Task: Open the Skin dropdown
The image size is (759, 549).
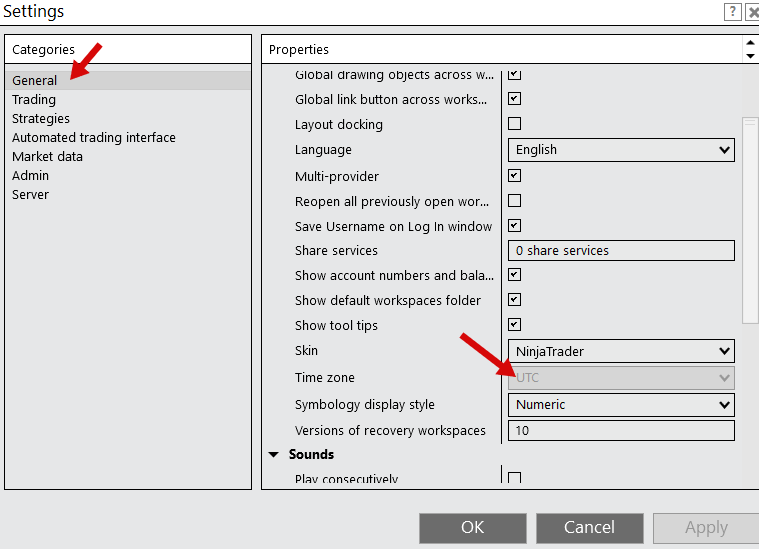Action: coord(621,351)
